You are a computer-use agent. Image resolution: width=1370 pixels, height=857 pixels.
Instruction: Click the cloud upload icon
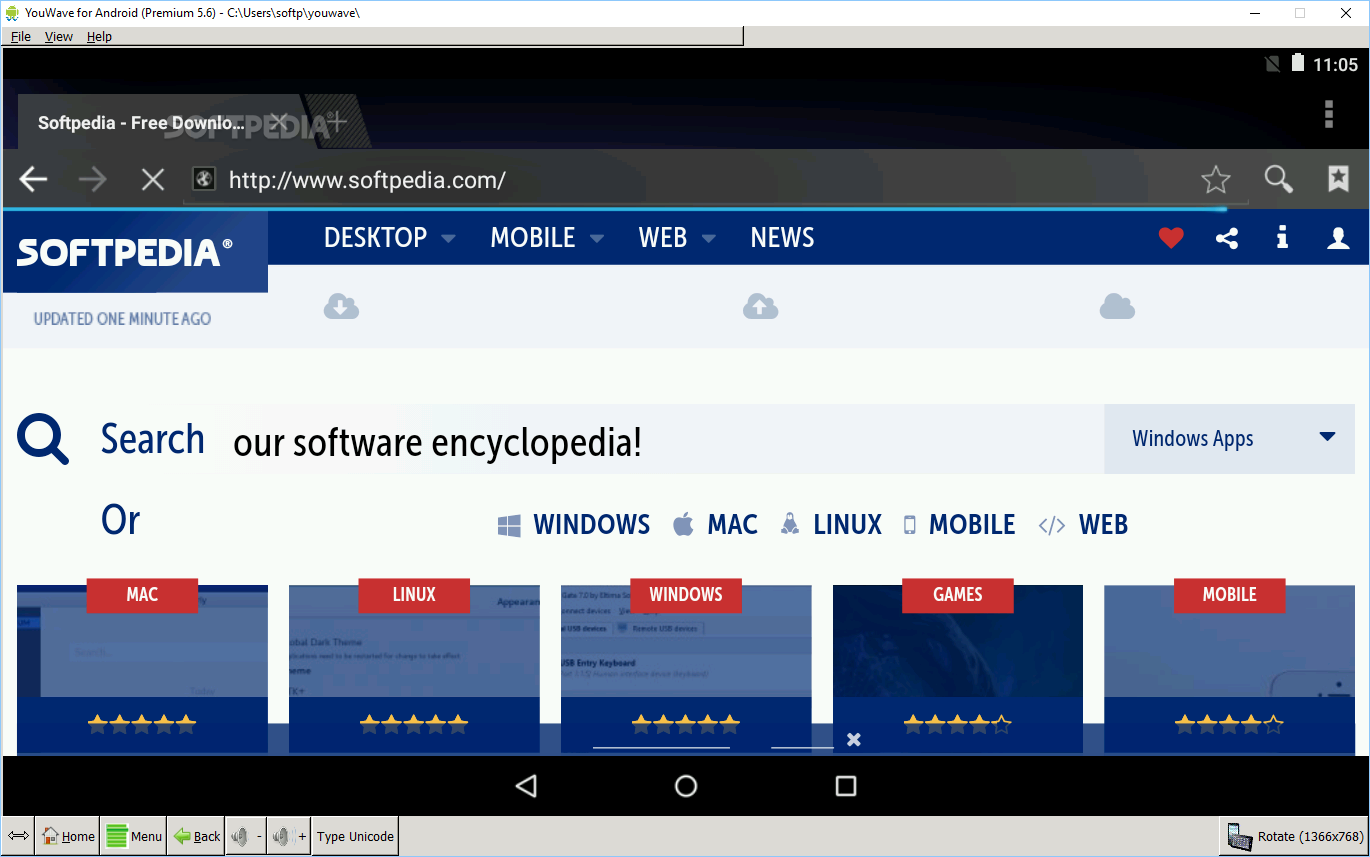(x=760, y=306)
